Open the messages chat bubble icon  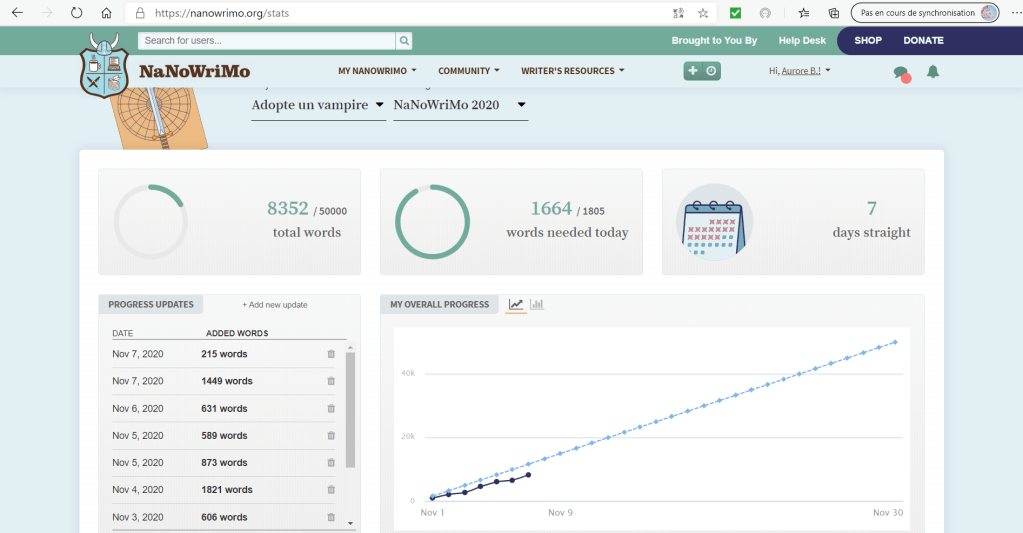click(x=900, y=72)
